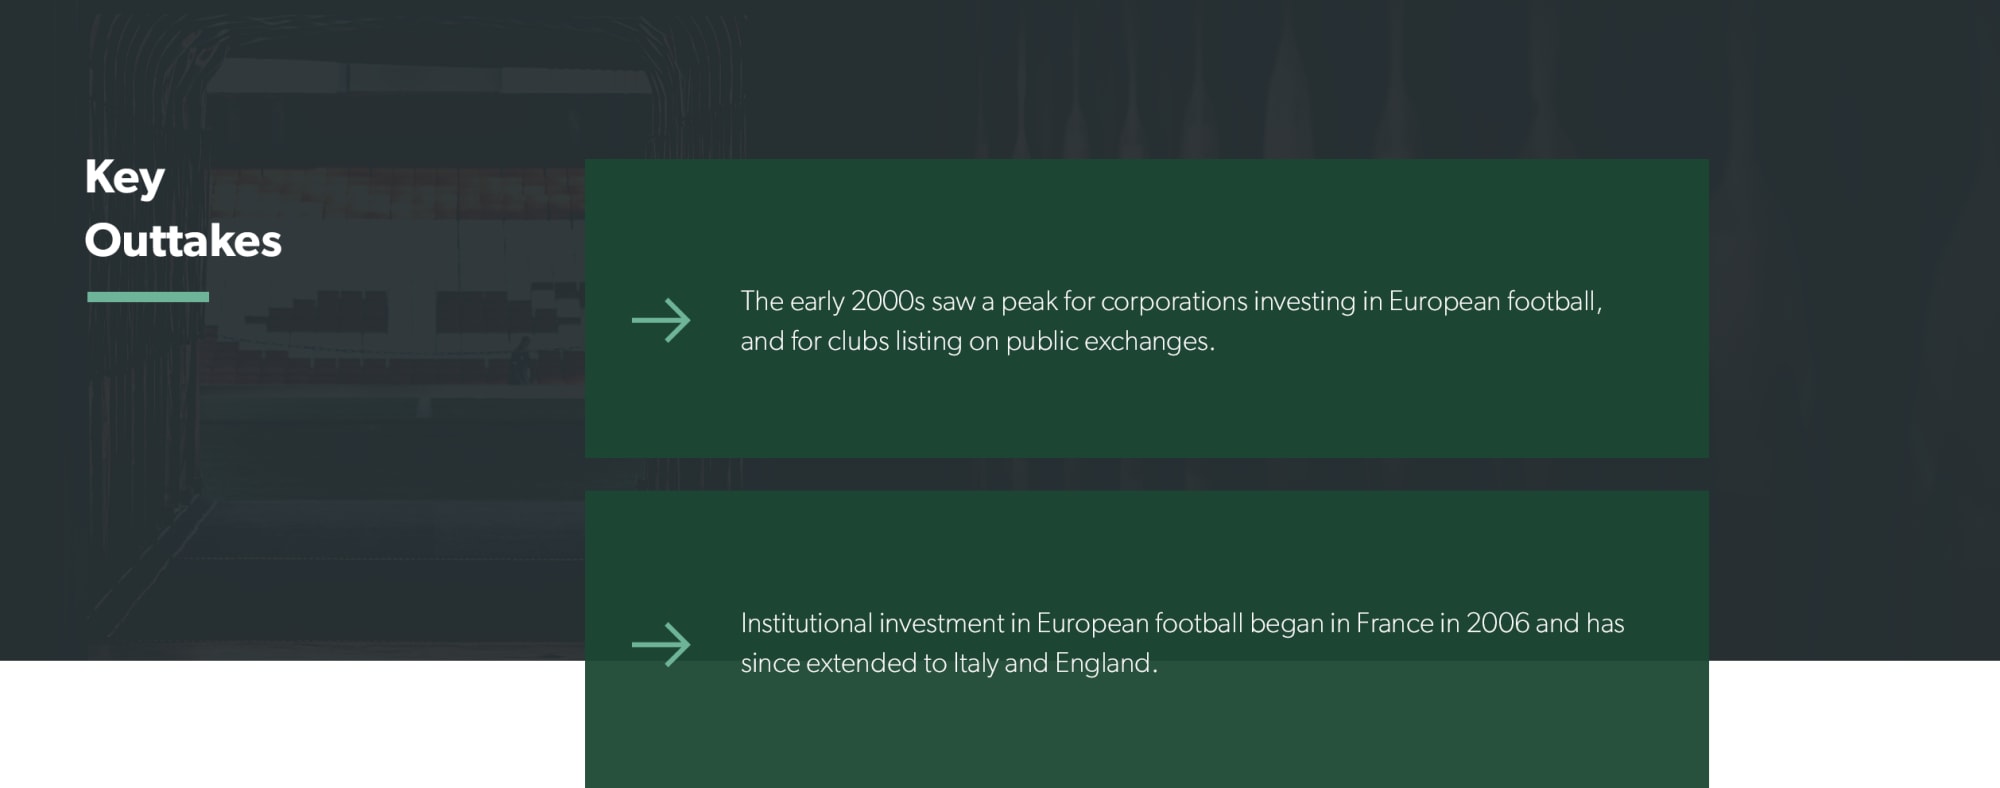Click "Italy and England" in the second card
2000x788 pixels.
point(1053,663)
